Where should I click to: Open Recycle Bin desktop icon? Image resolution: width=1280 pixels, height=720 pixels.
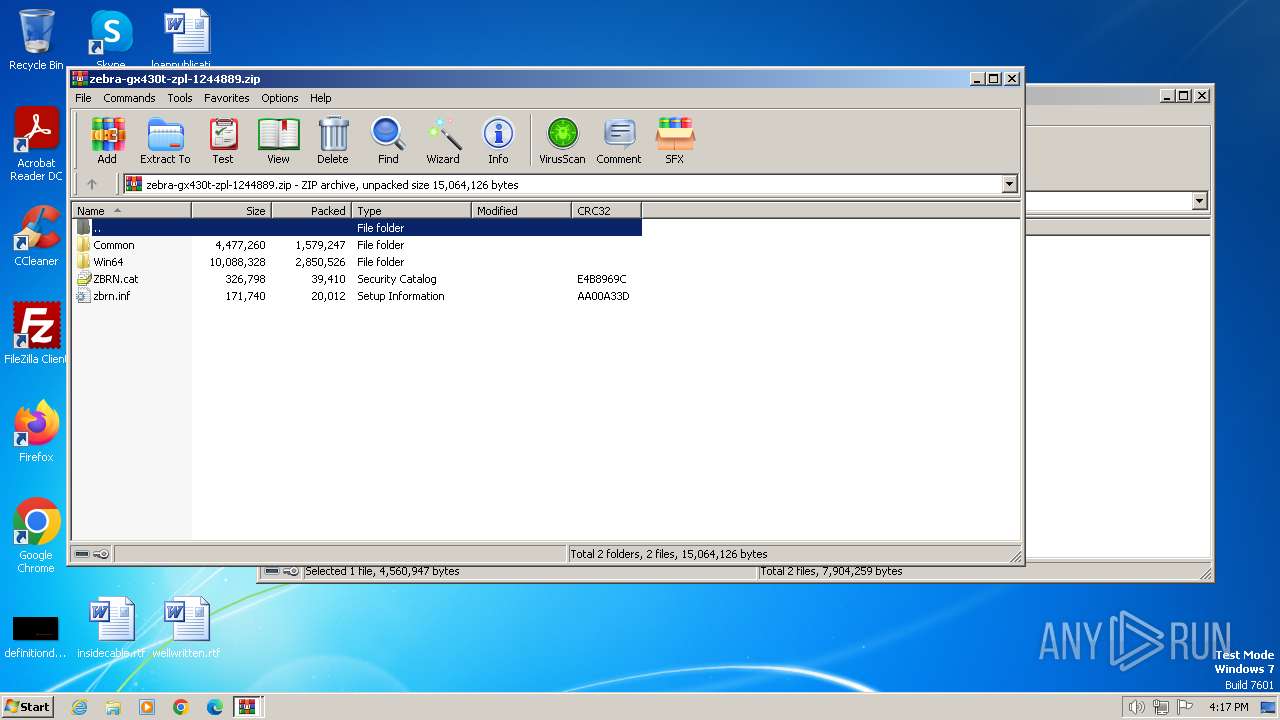(36, 40)
